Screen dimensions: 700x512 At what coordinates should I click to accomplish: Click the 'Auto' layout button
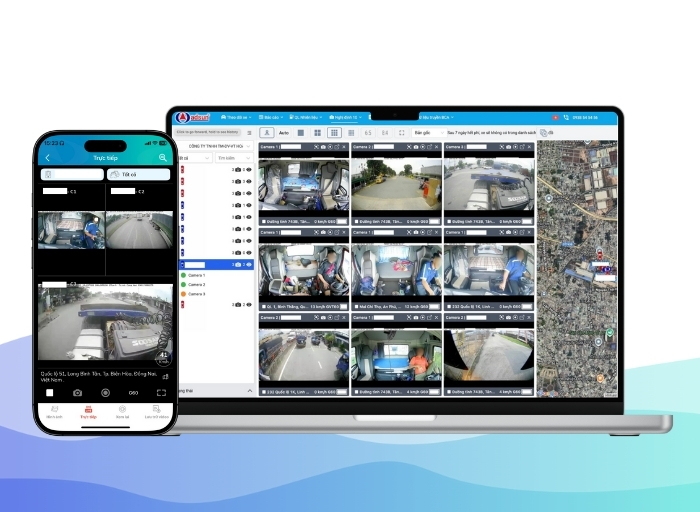pyautogui.click(x=284, y=132)
